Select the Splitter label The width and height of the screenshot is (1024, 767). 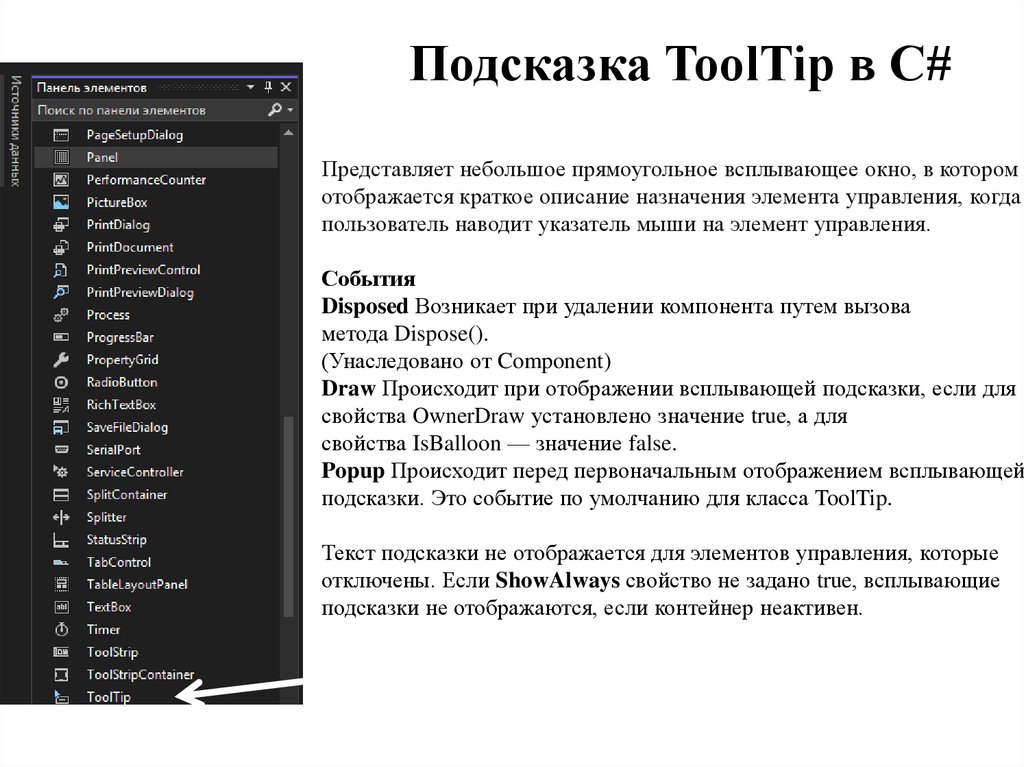click(x=106, y=517)
